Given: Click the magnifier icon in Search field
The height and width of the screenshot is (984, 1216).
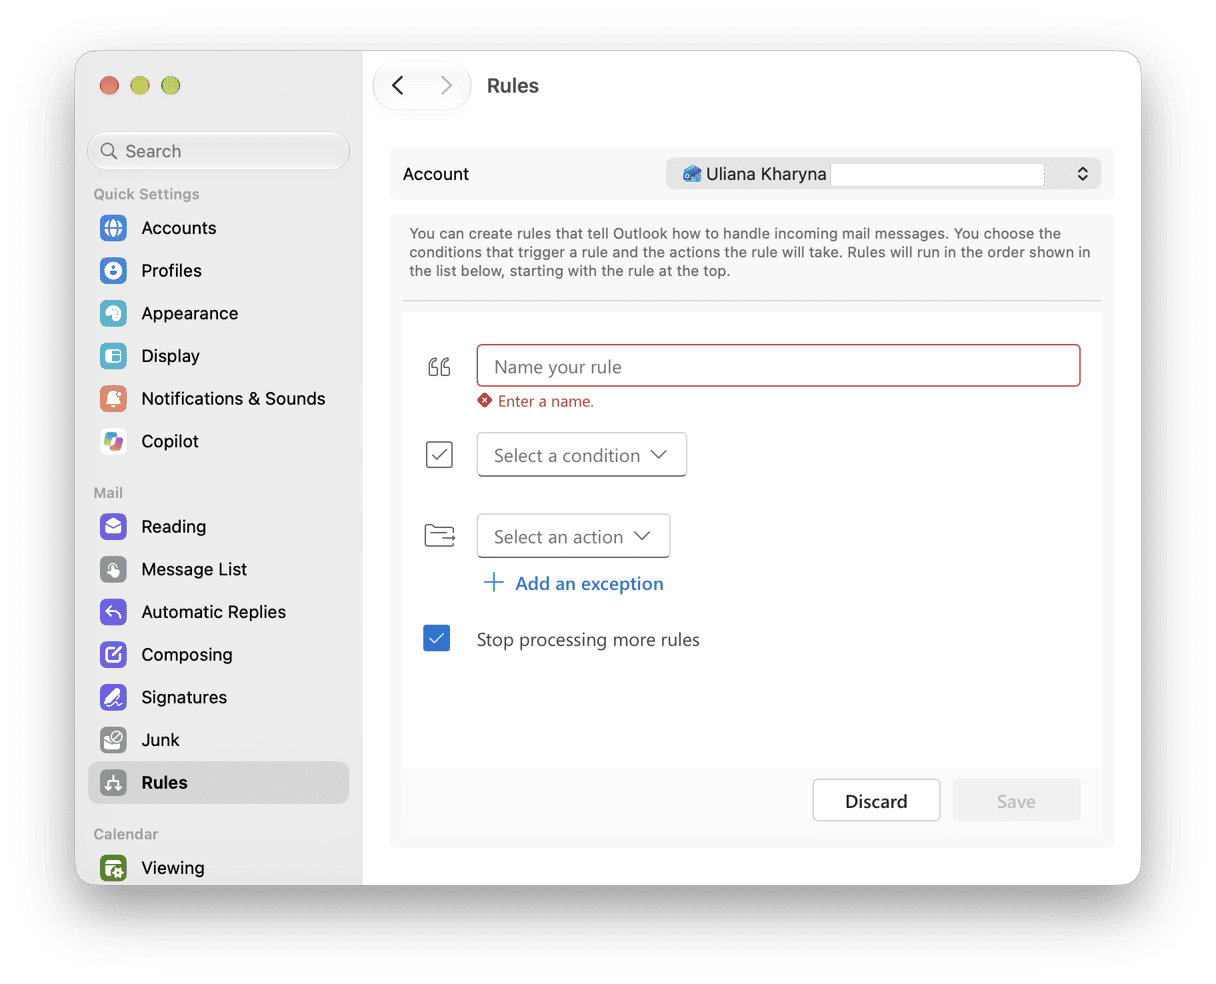Looking at the screenshot, I should (x=109, y=151).
